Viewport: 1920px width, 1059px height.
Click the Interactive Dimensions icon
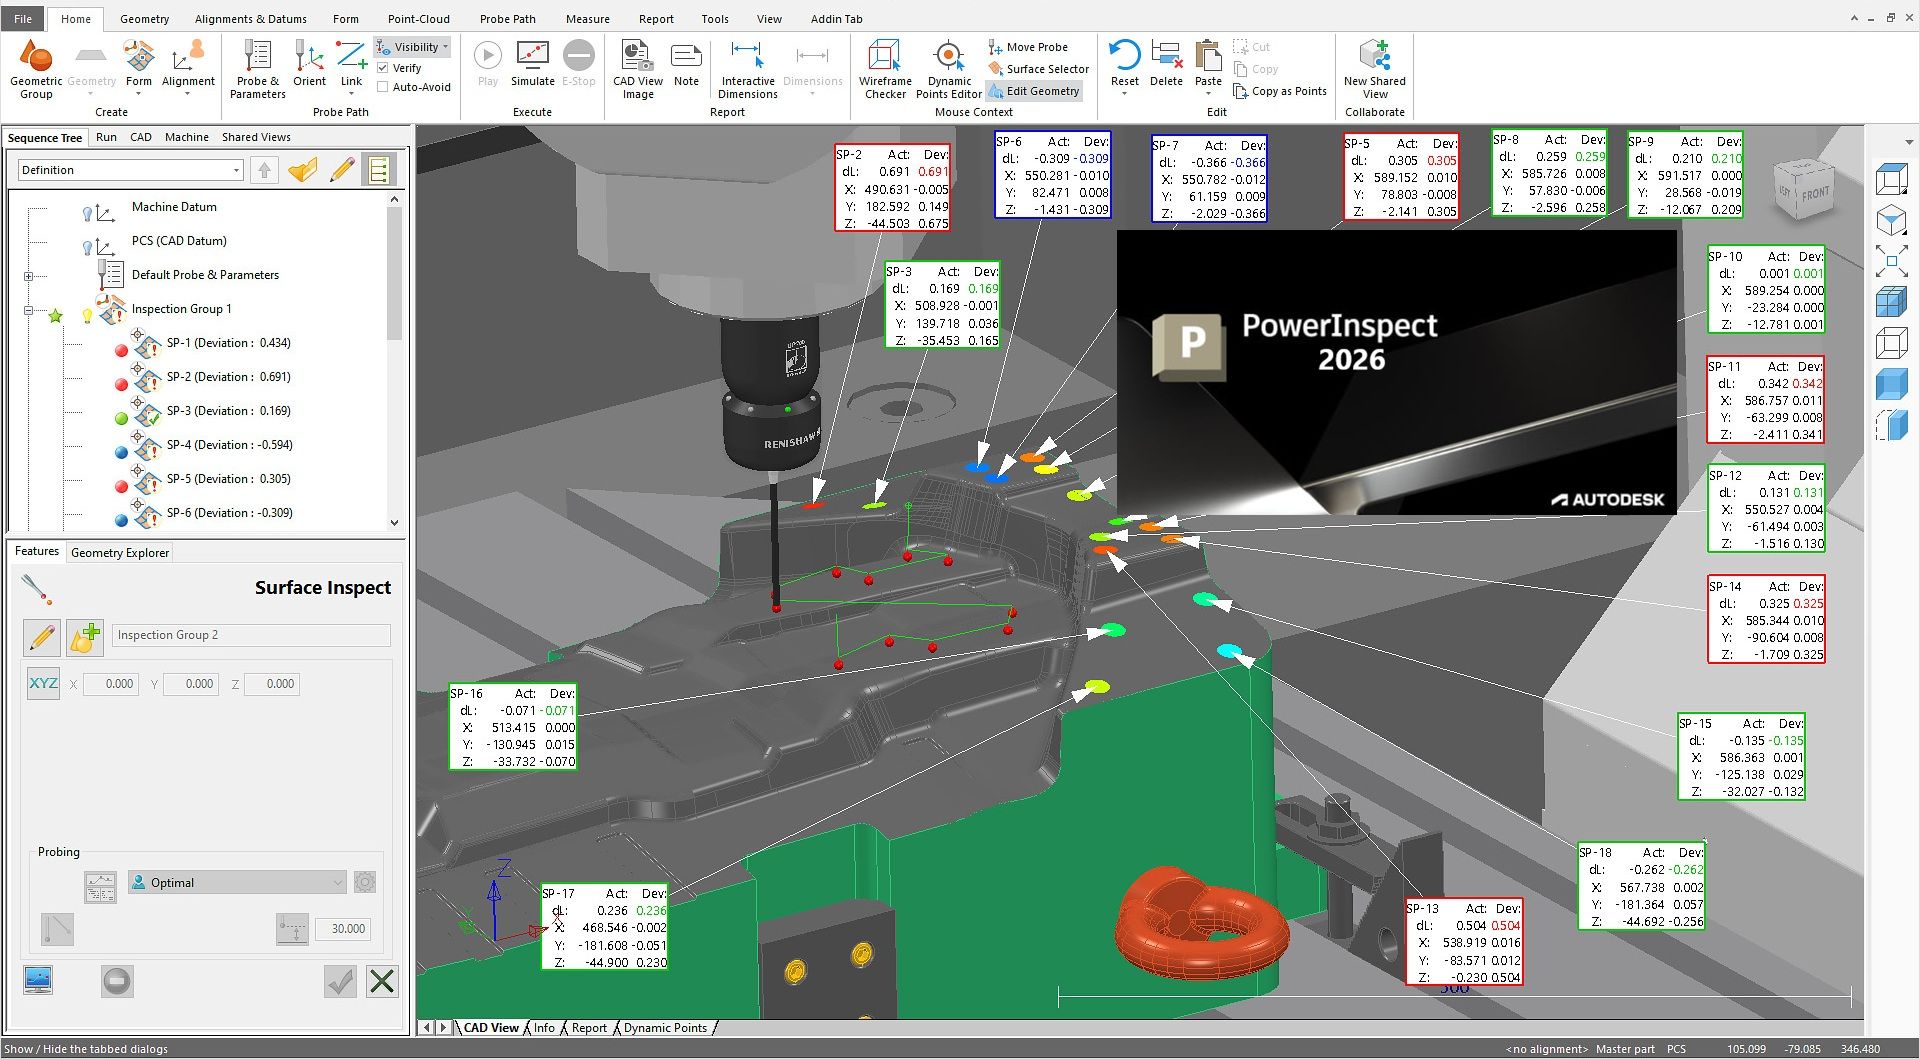pyautogui.click(x=747, y=58)
